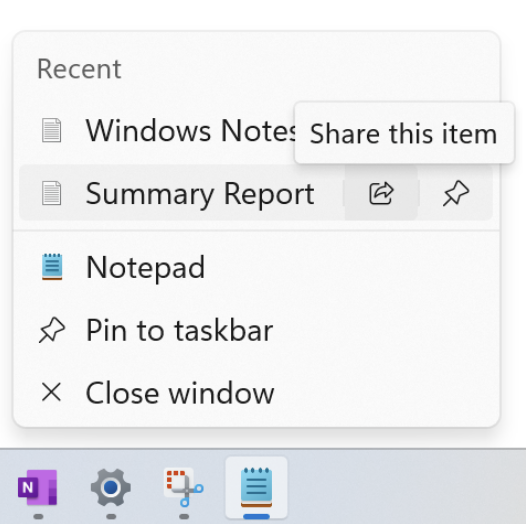Click the blue Notepad icon in the jump list
Screen dimensions: 526x524
[52, 267]
